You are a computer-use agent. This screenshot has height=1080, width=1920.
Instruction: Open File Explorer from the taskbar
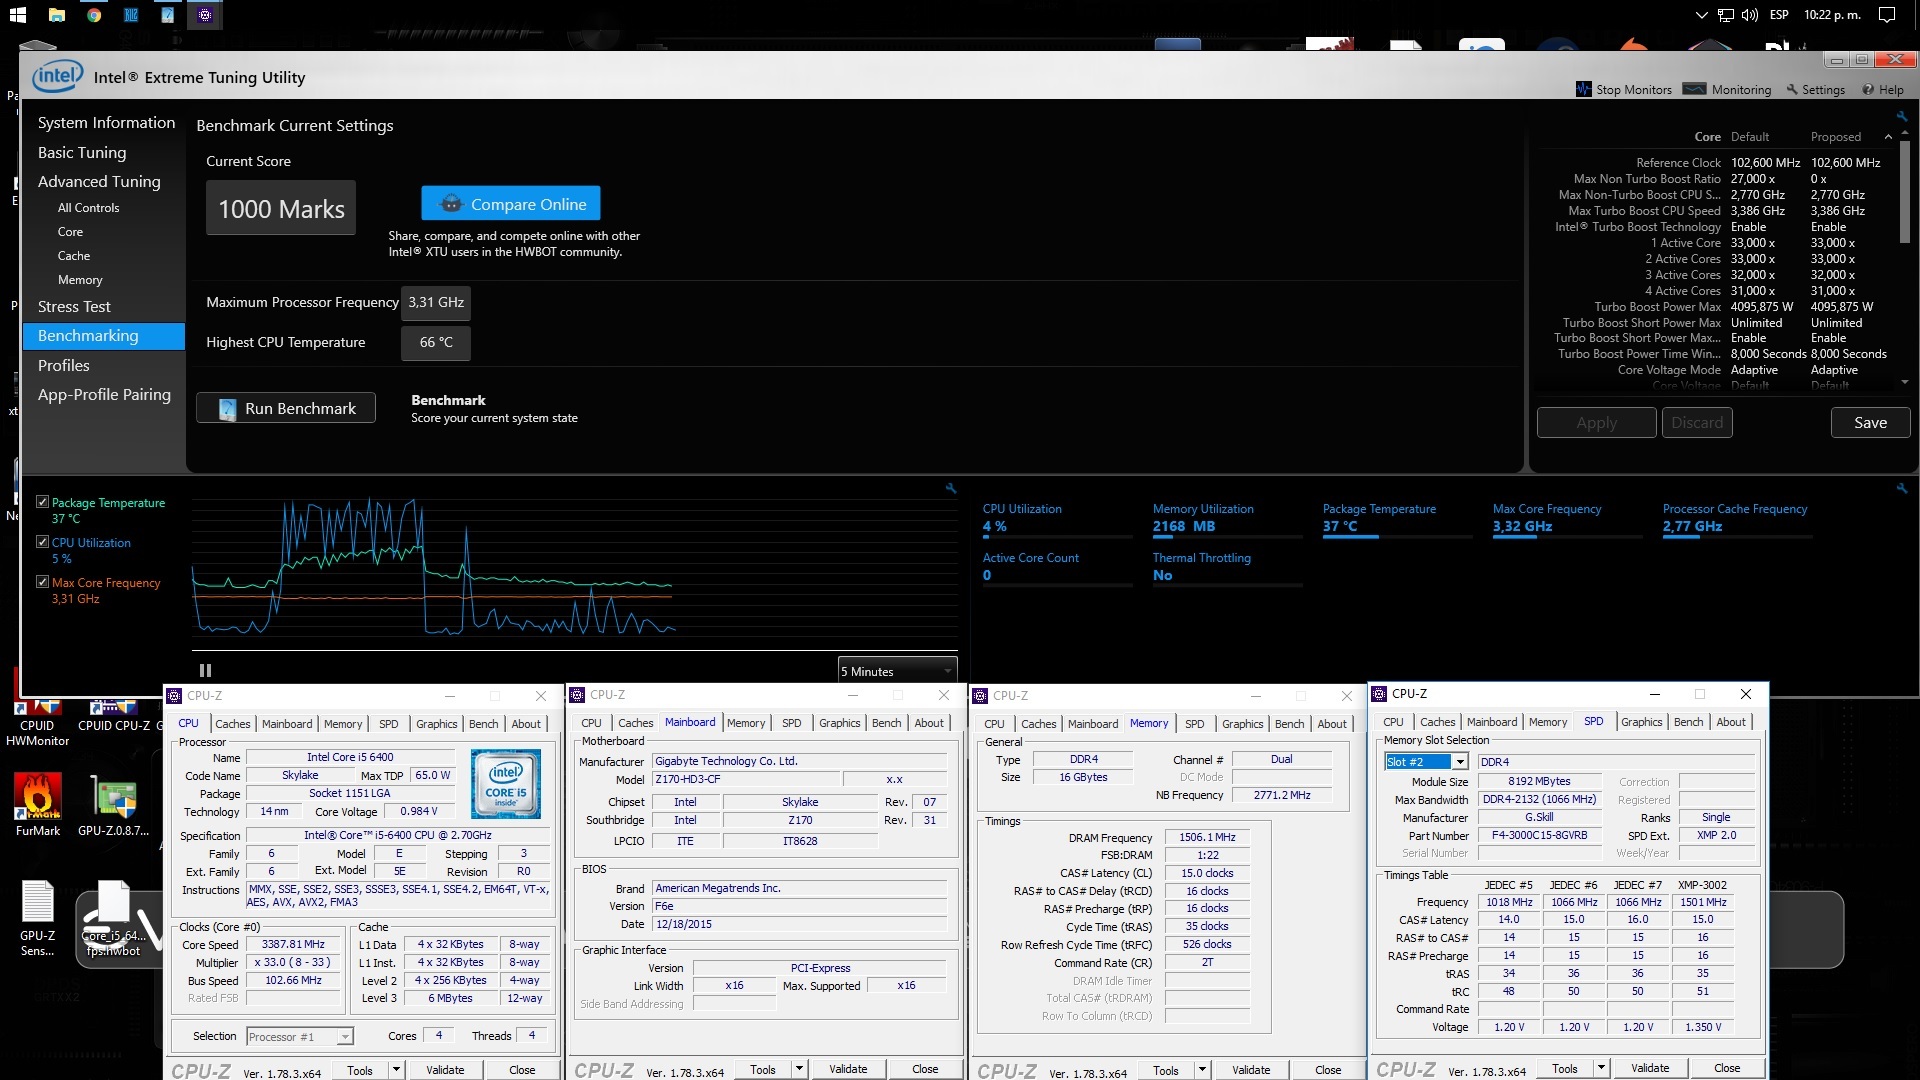(56, 15)
